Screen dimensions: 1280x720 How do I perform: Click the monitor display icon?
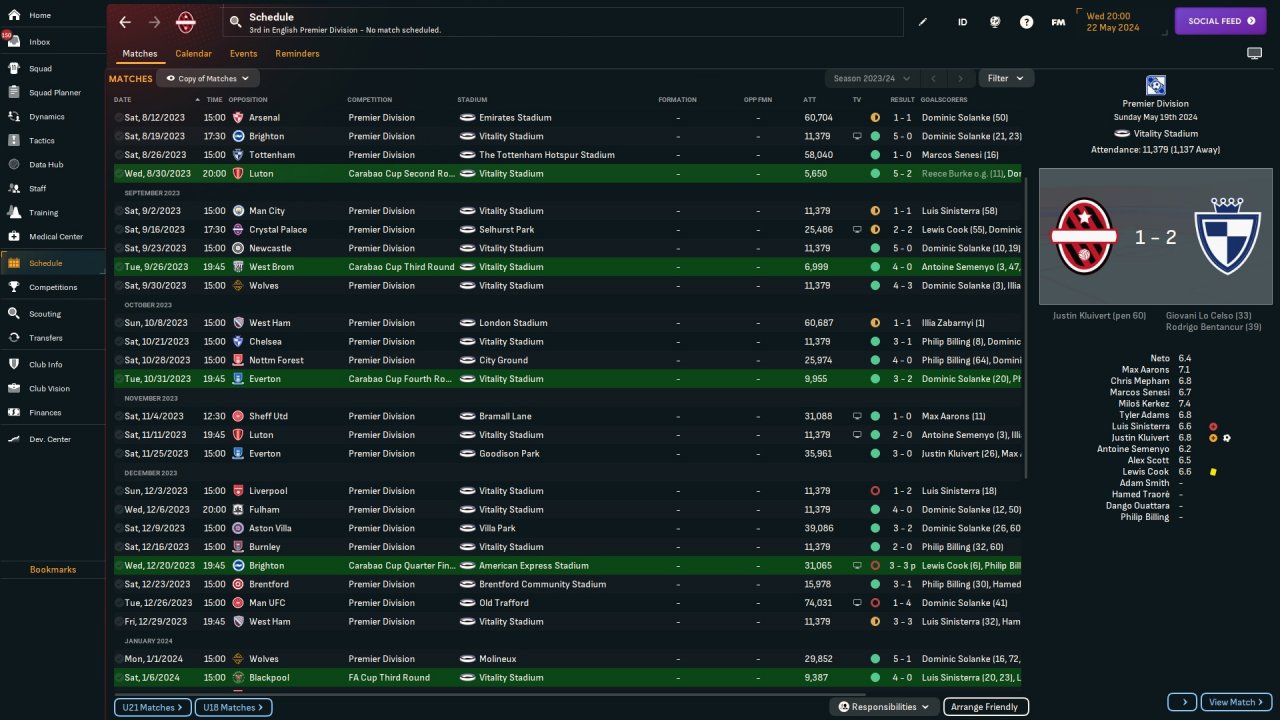[1254, 53]
